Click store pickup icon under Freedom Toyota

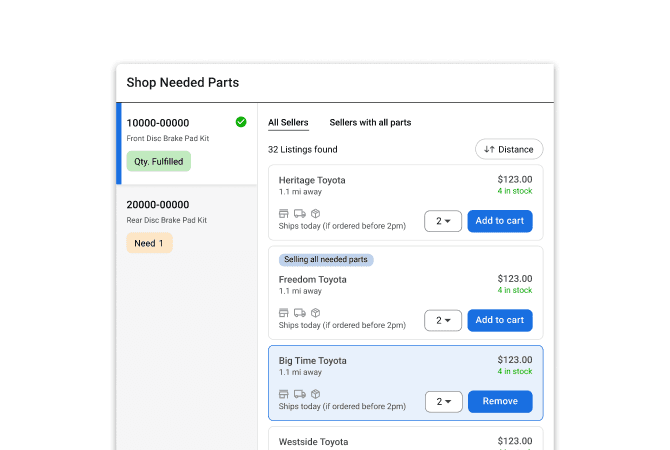click(x=284, y=312)
